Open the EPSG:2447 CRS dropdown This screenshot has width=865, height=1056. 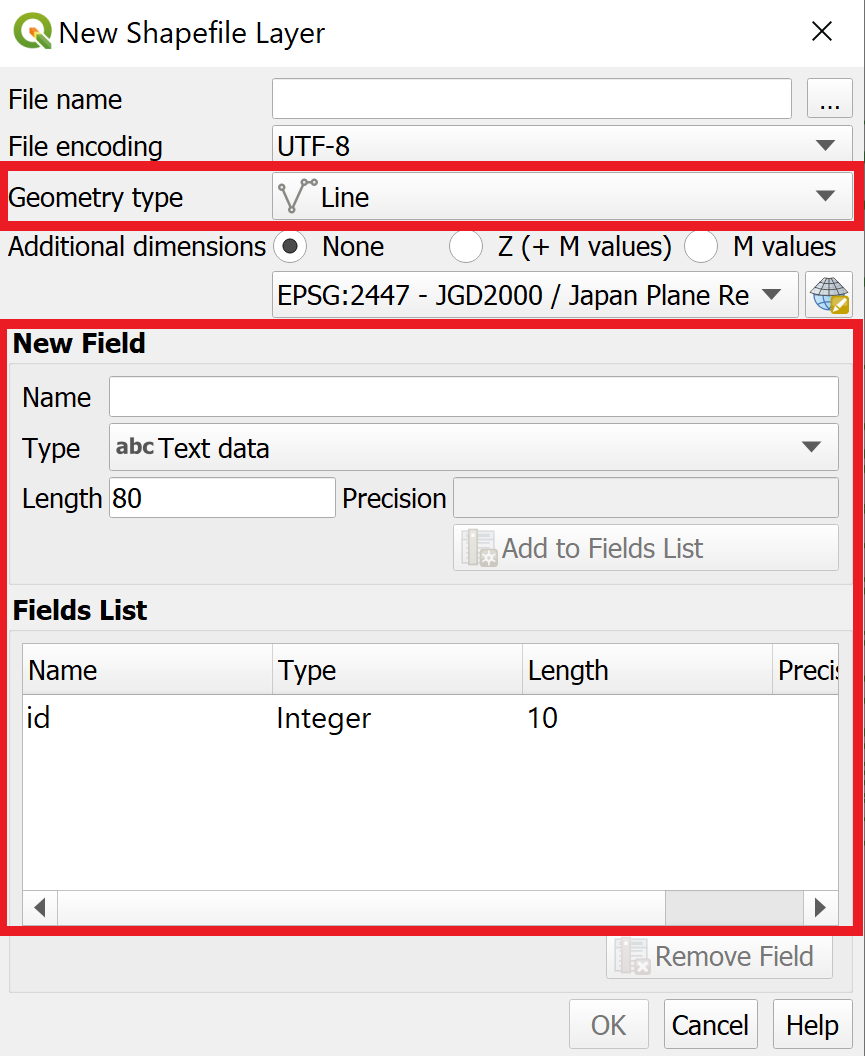[535, 295]
